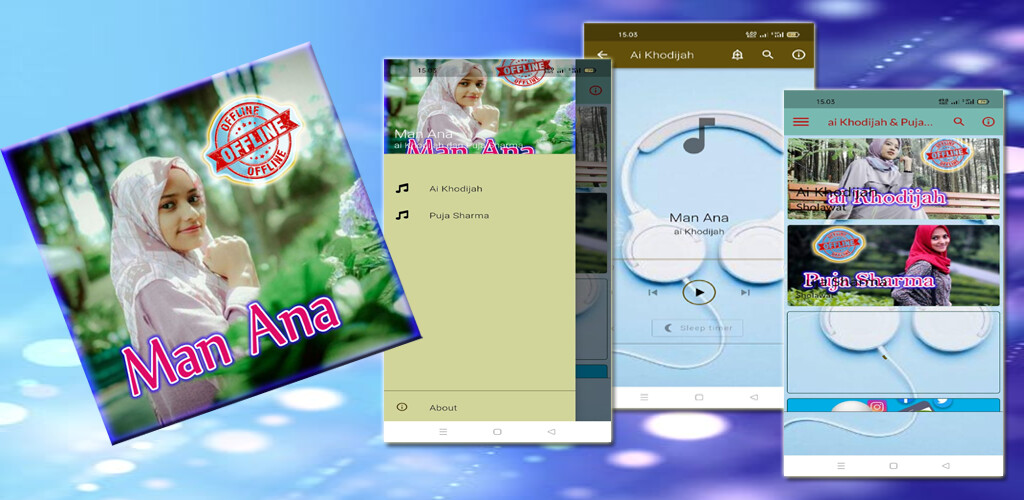
Task: Skip to next track
Action: 745,292
